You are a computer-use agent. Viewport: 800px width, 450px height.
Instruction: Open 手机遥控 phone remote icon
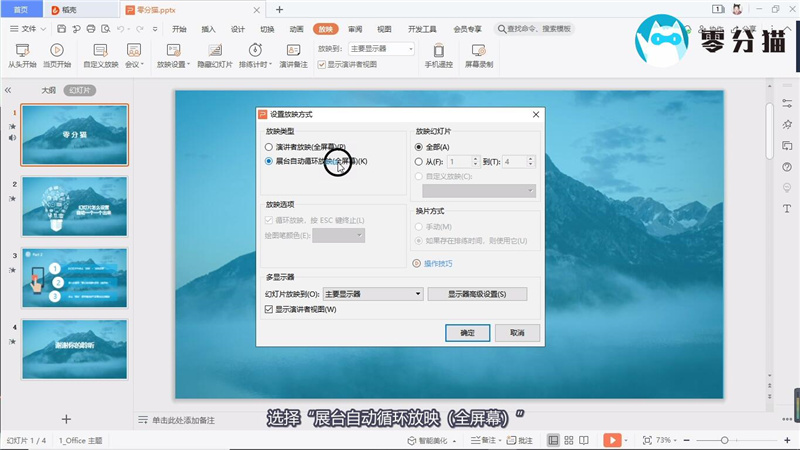(x=438, y=49)
